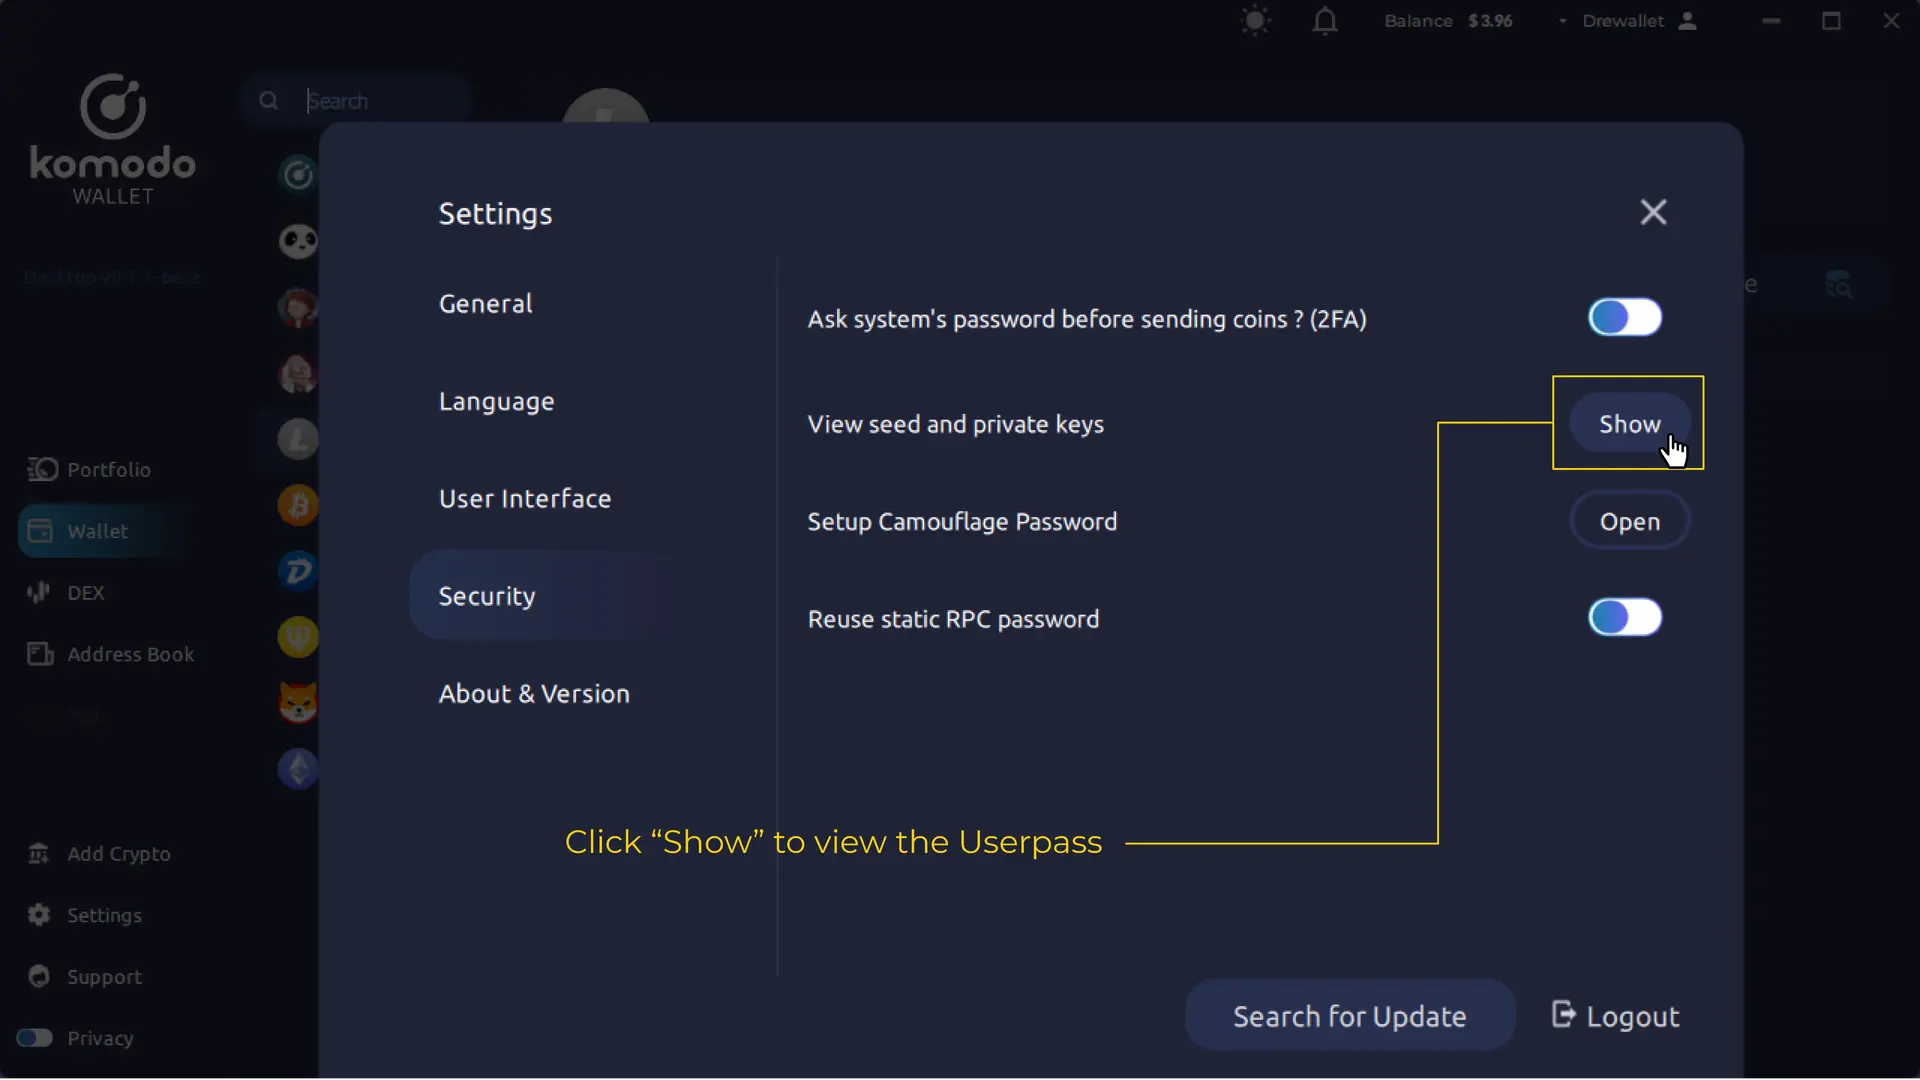
Task: Click the Support sidebar icon
Action: [38, 975]
